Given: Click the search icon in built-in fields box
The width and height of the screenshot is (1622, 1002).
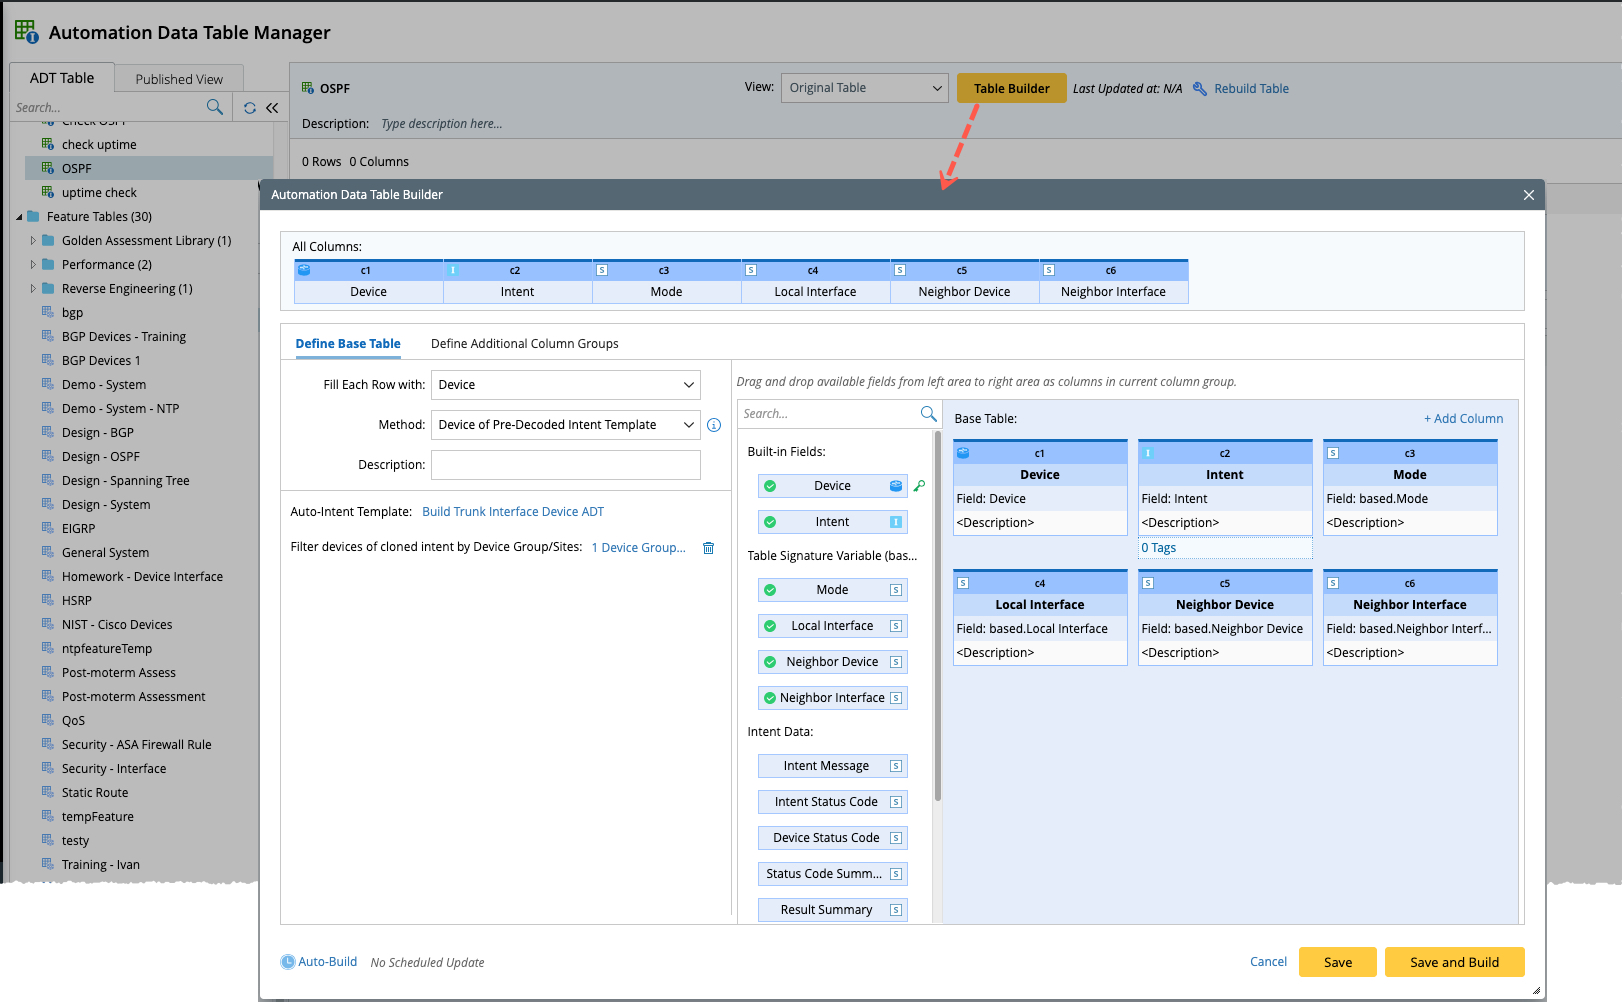Looking at the screenshot, I should click(x=928, y=414).
